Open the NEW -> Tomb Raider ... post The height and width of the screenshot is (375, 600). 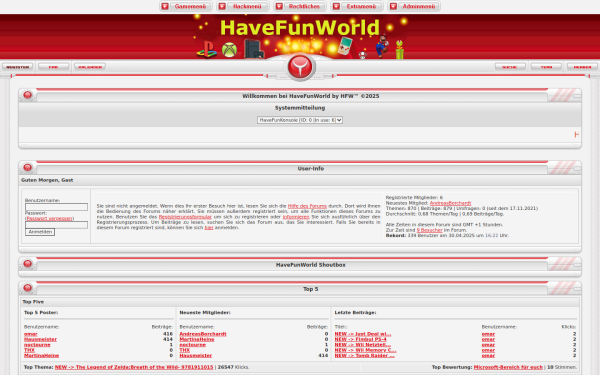click(x=364, y=355)
